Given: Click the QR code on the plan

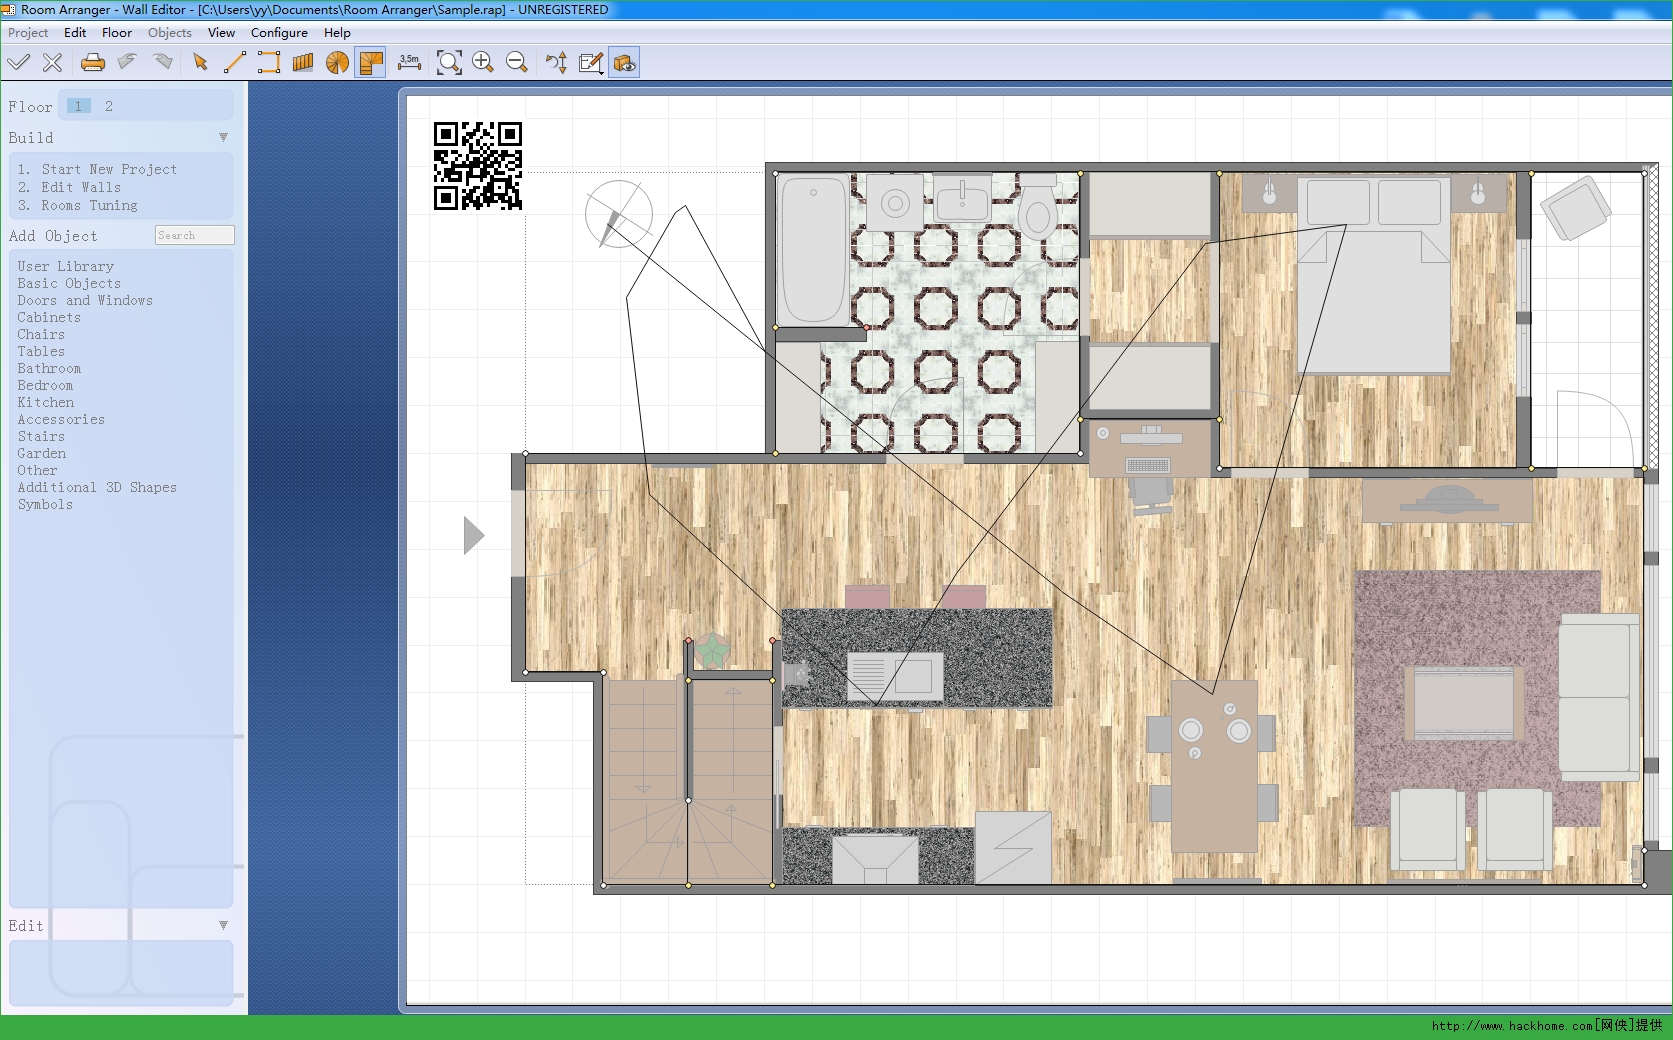Looking at the screenshot, I should (478, 166).
